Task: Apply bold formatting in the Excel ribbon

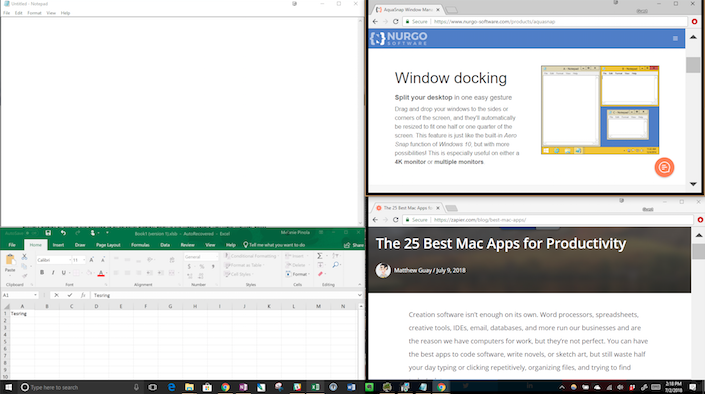Action: click(42, 273)
